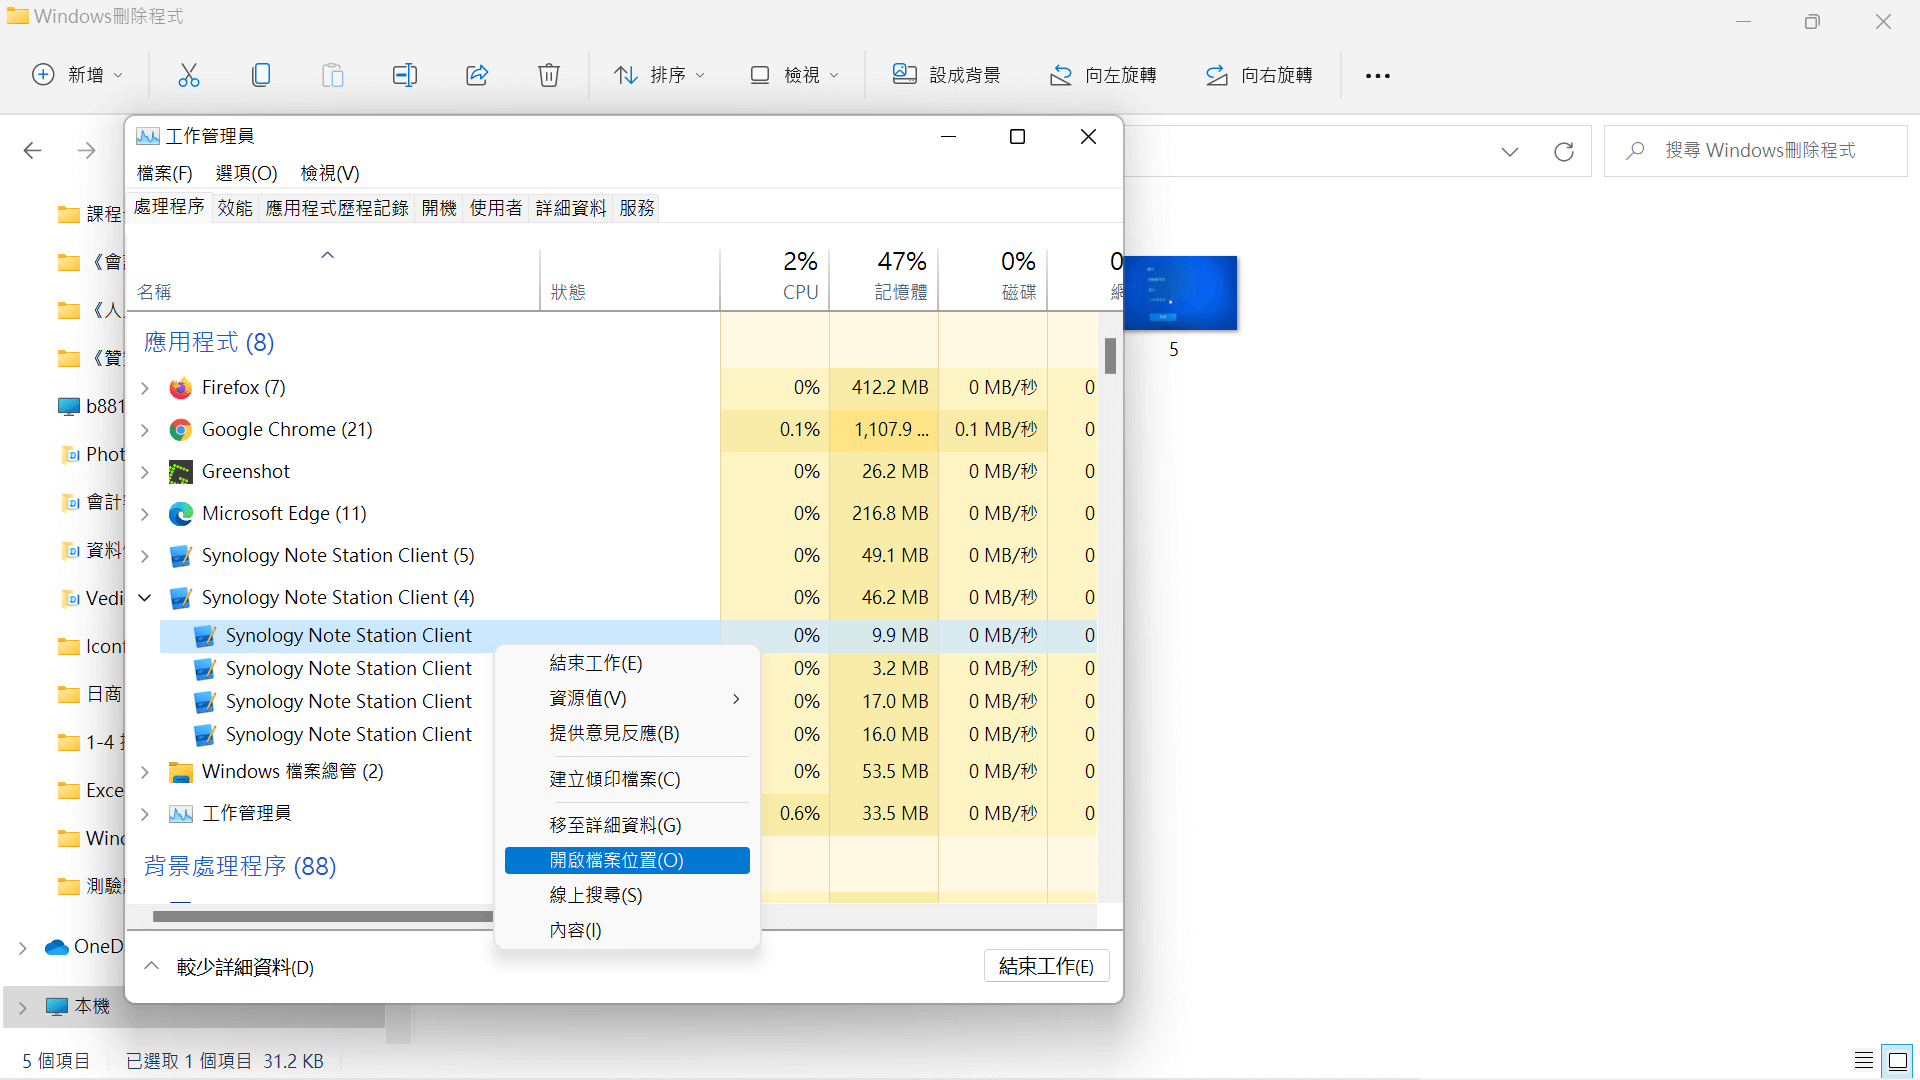Select 內容(I) in context menu

point(627,931)
